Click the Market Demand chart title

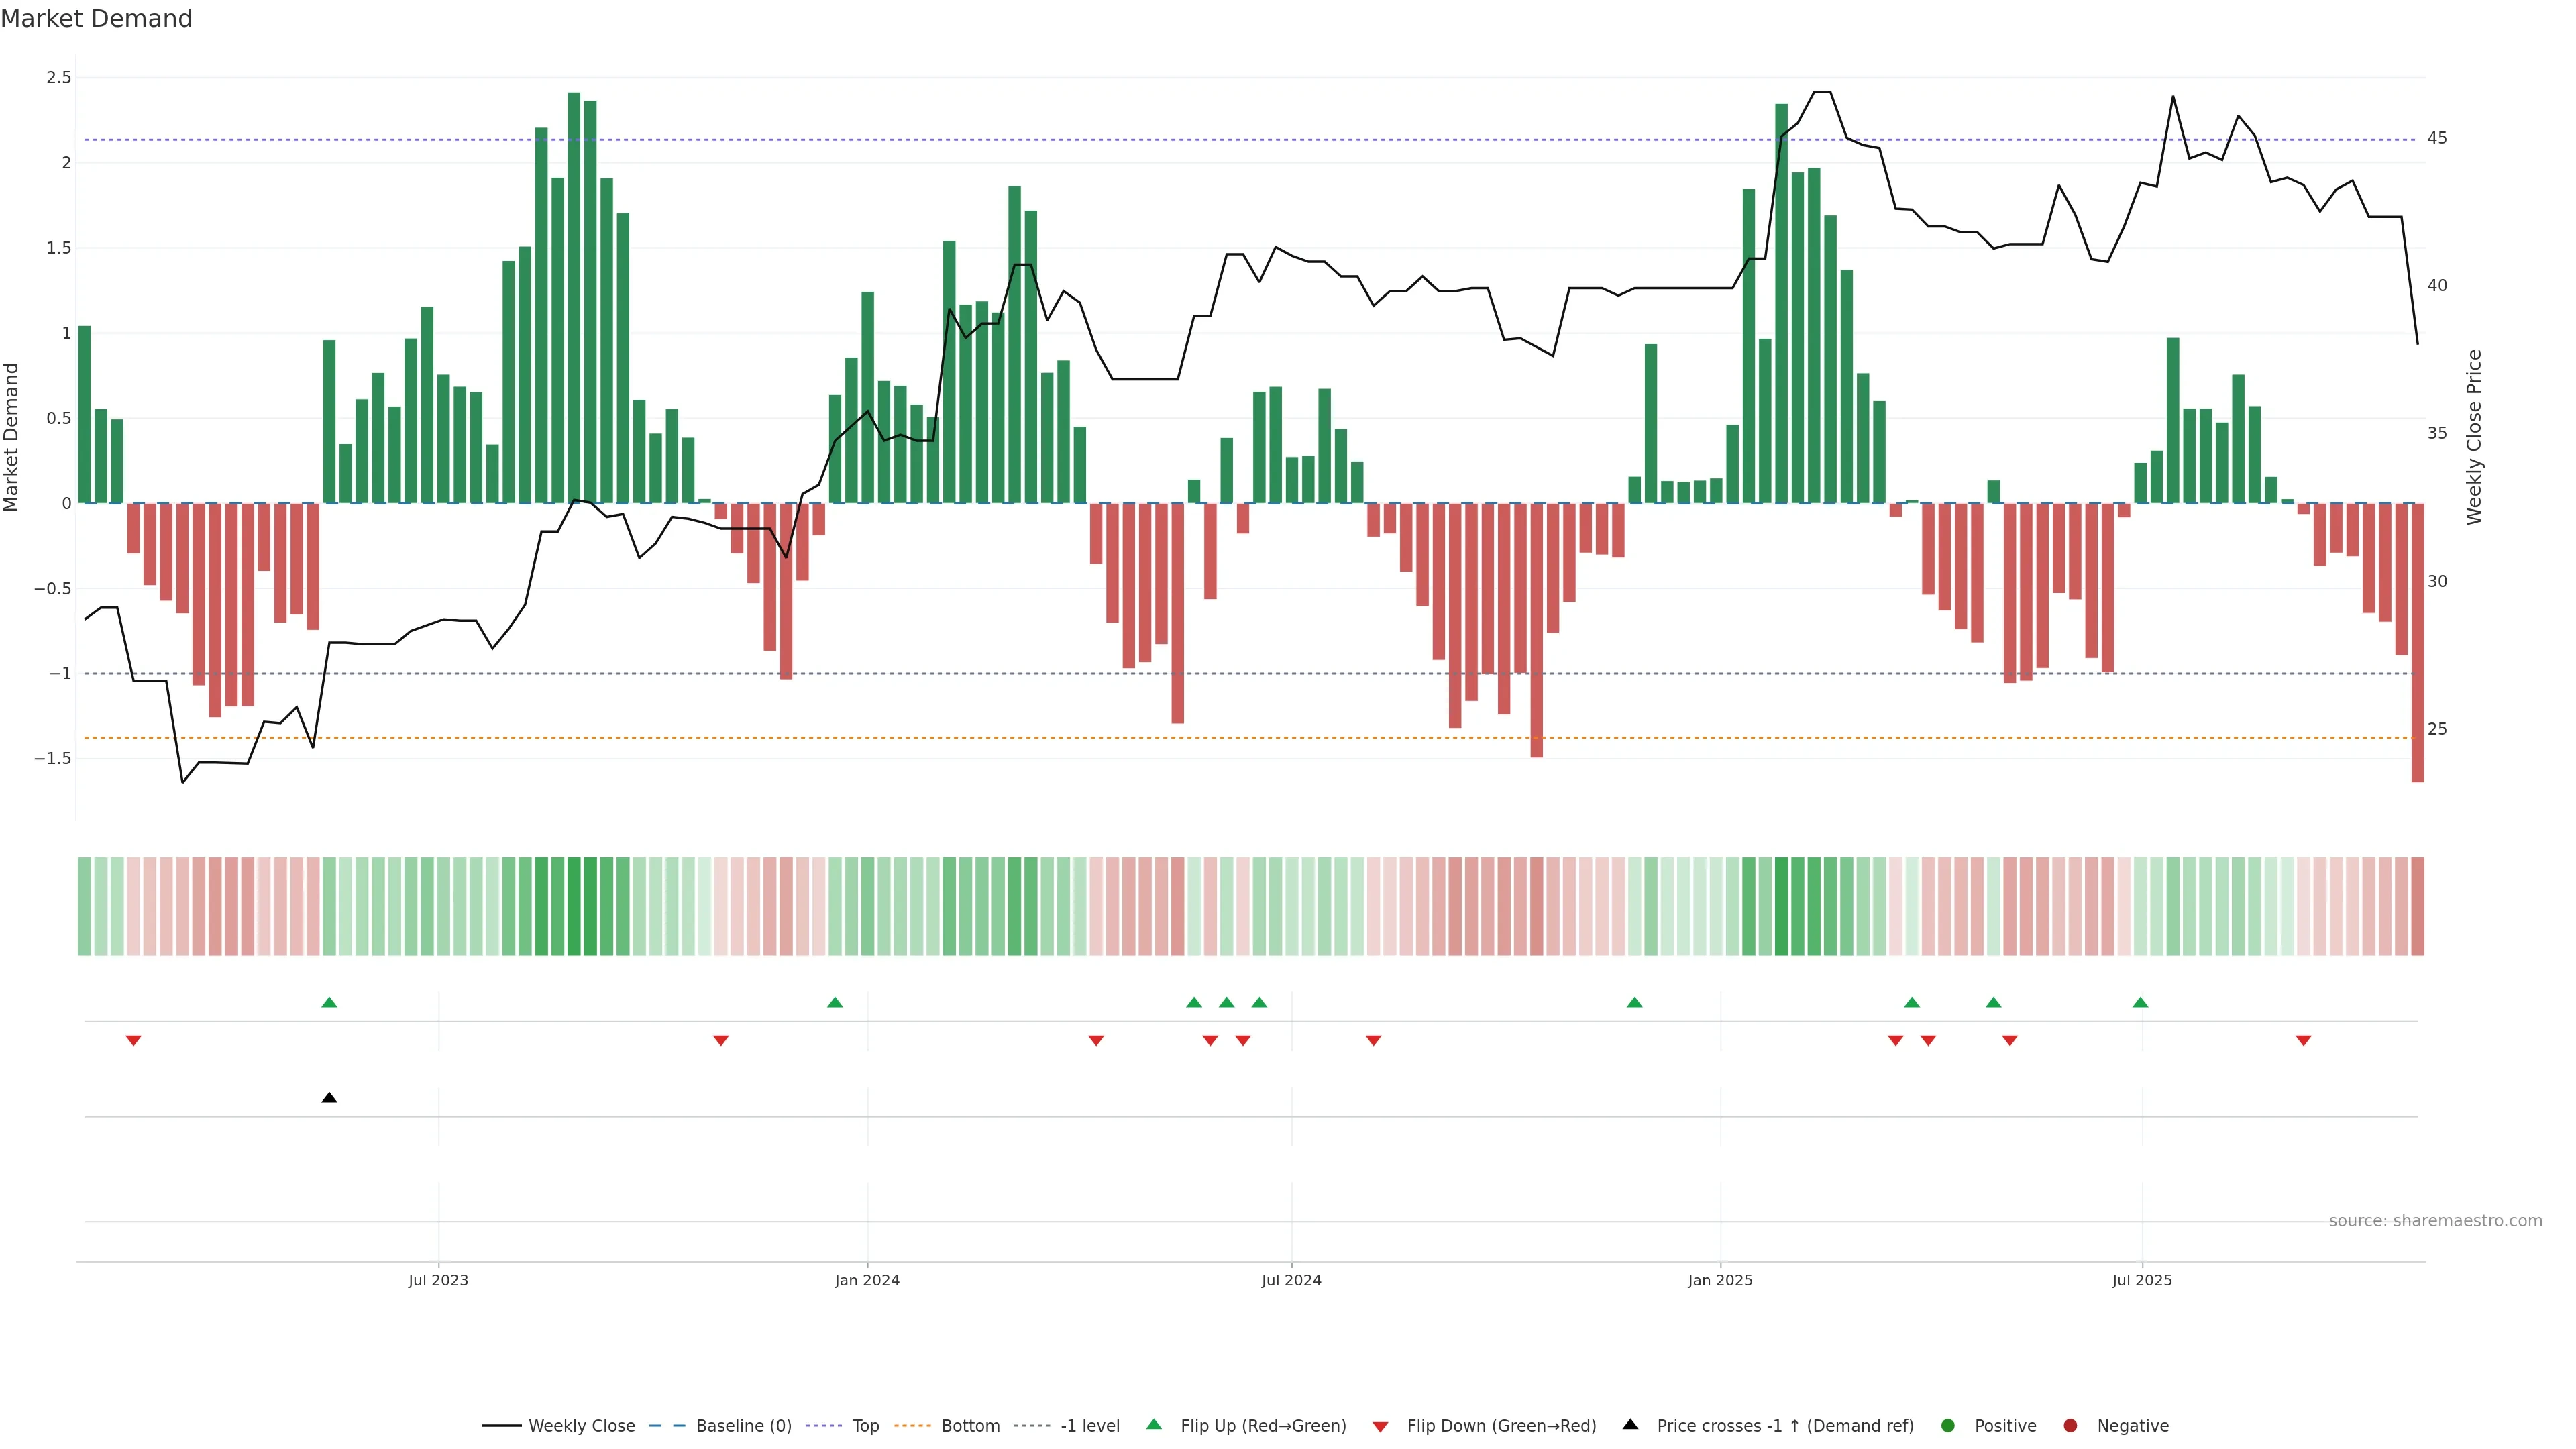(96, 19)
